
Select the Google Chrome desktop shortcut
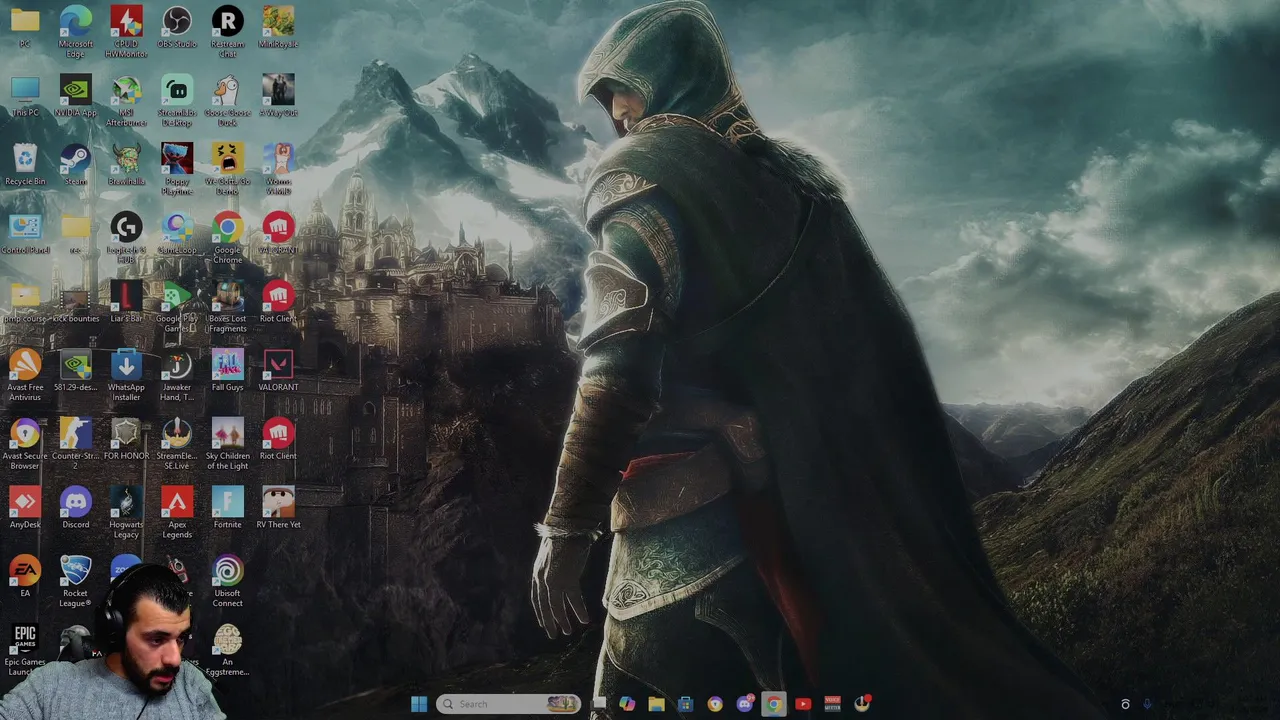click(x=227, y=237)
